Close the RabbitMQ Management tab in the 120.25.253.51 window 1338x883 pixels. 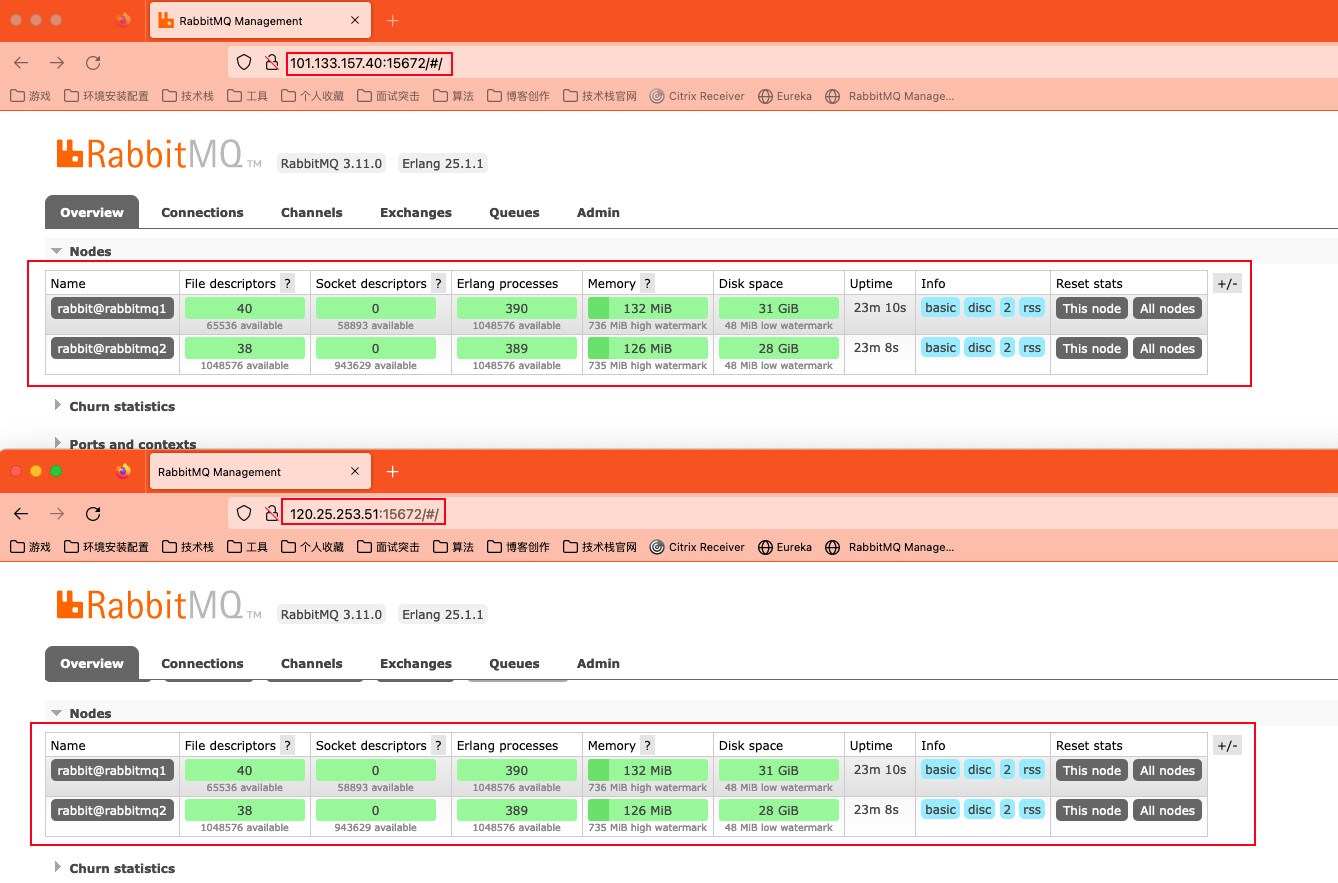pyautogui.click(x=355, y=471)
